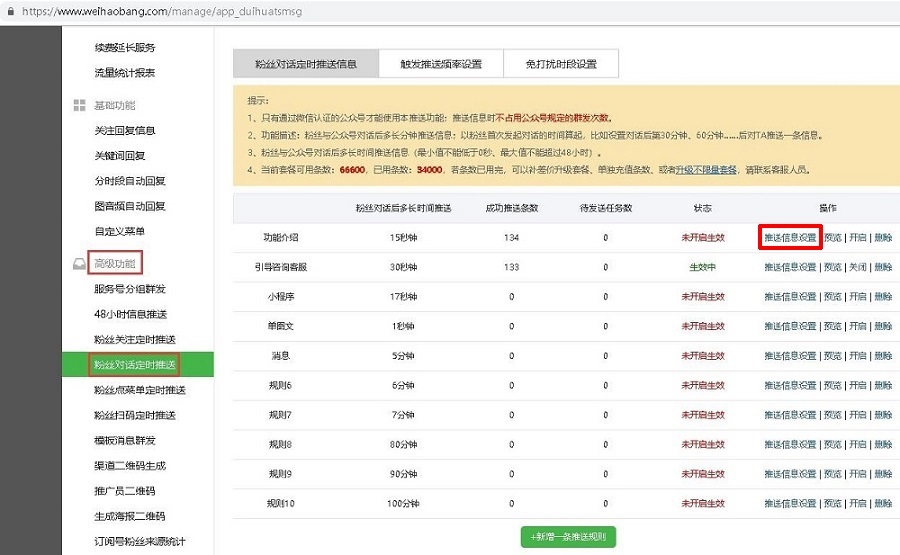Click 删除 for 规则6 row
This screenshot has height=555, width=900.
pos(883,385)
